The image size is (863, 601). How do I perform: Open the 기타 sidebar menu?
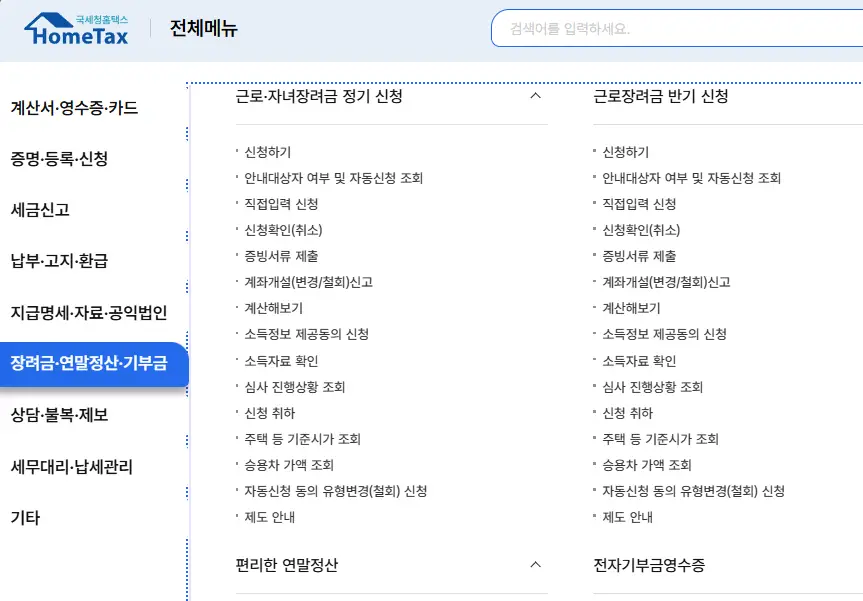[28, 516]
